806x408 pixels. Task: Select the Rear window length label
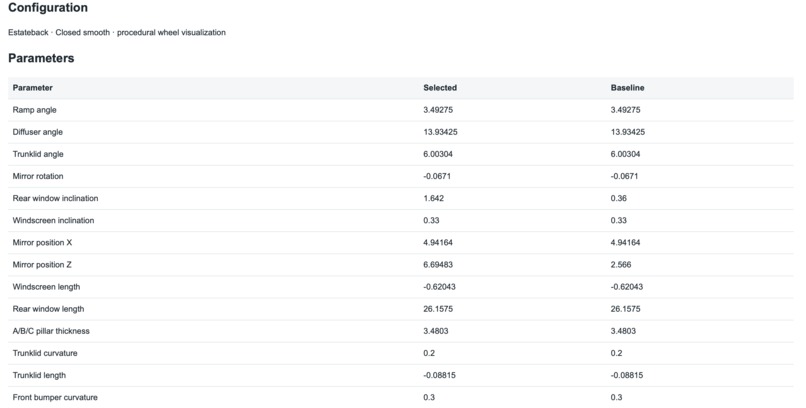48,309
